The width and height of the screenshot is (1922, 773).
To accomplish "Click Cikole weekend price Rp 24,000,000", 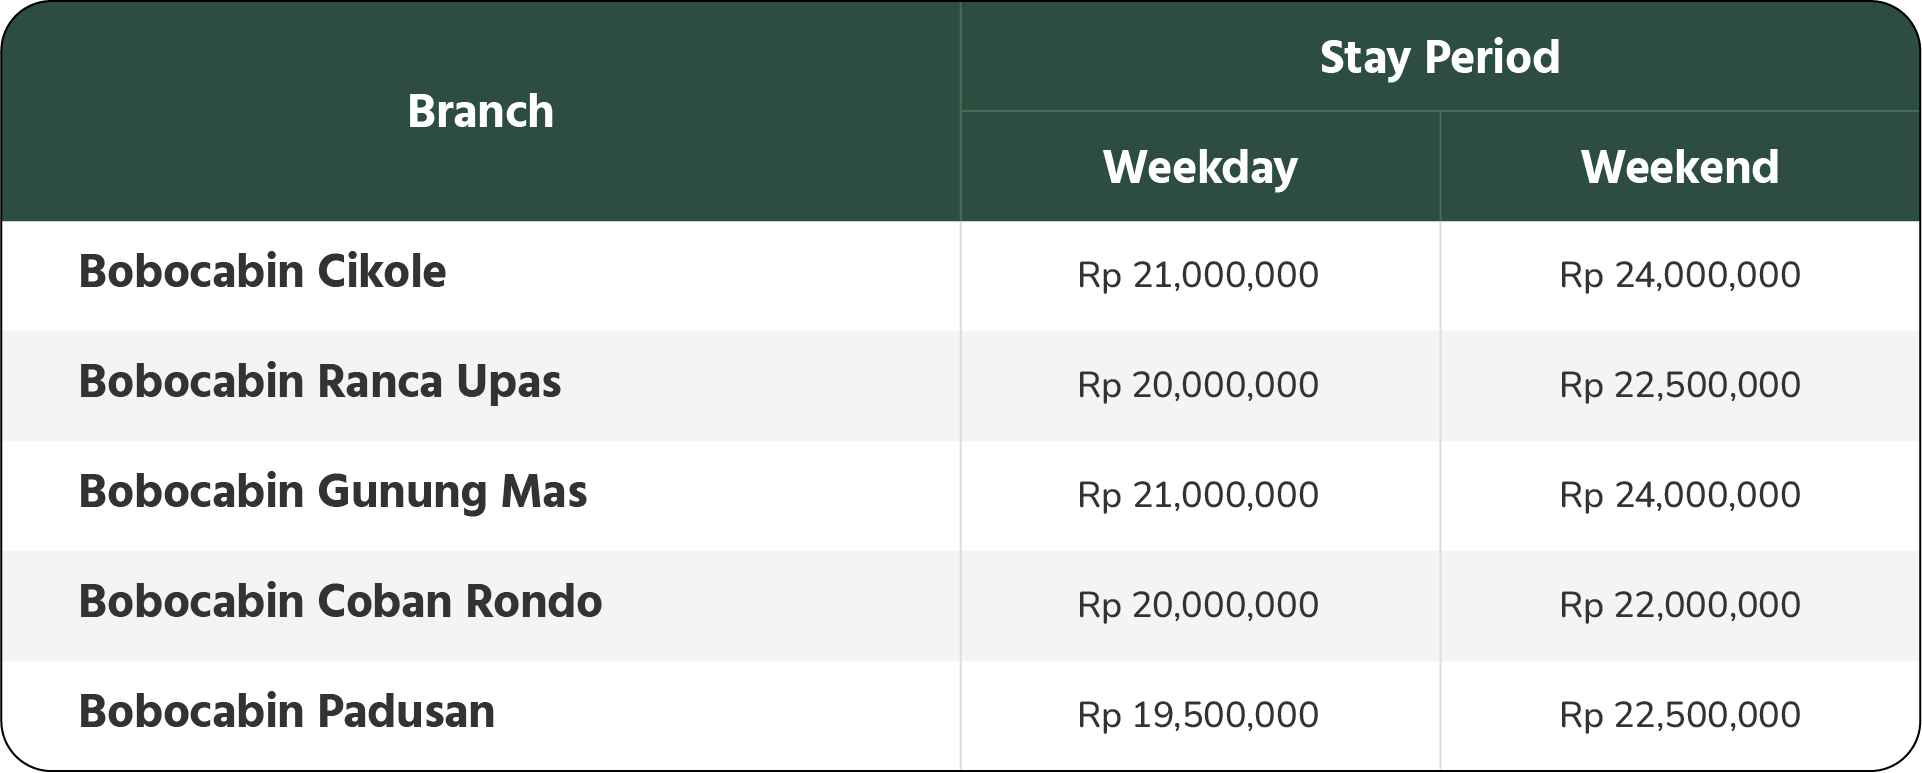I will 1680,275.
